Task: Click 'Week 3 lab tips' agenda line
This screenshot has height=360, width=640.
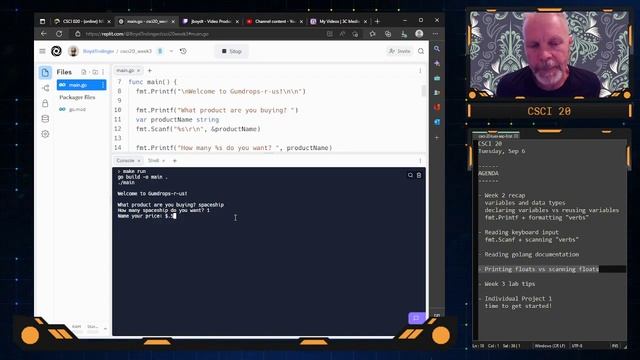Action: 509,284
